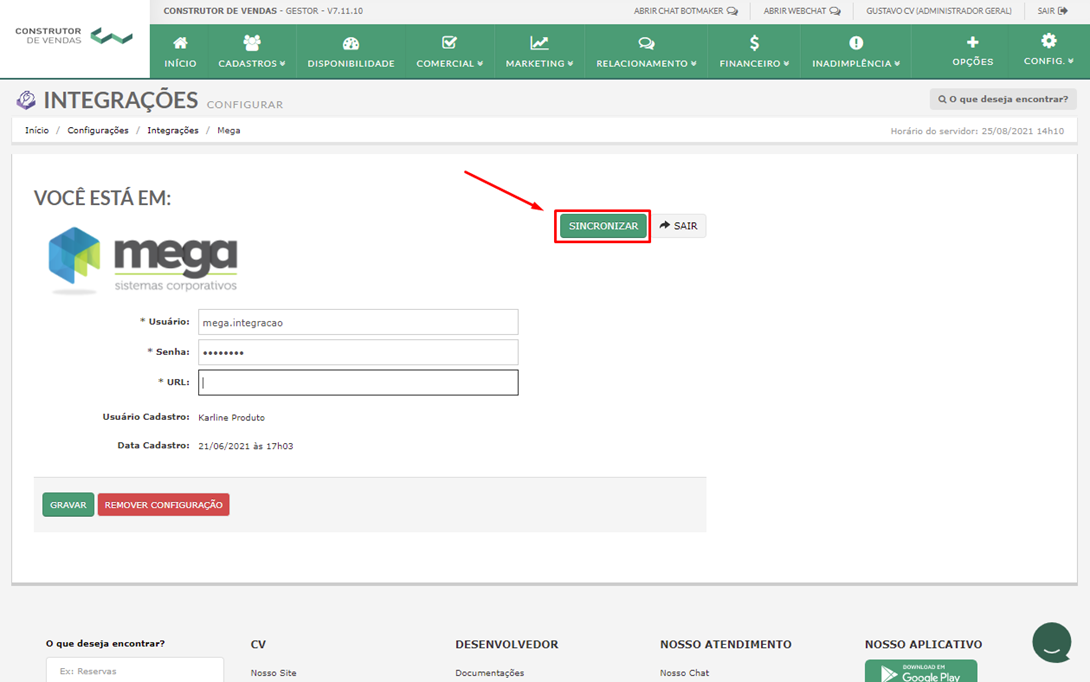
Task: Click the Integrações breadcrumb link
Action: (x=173, y=131)
